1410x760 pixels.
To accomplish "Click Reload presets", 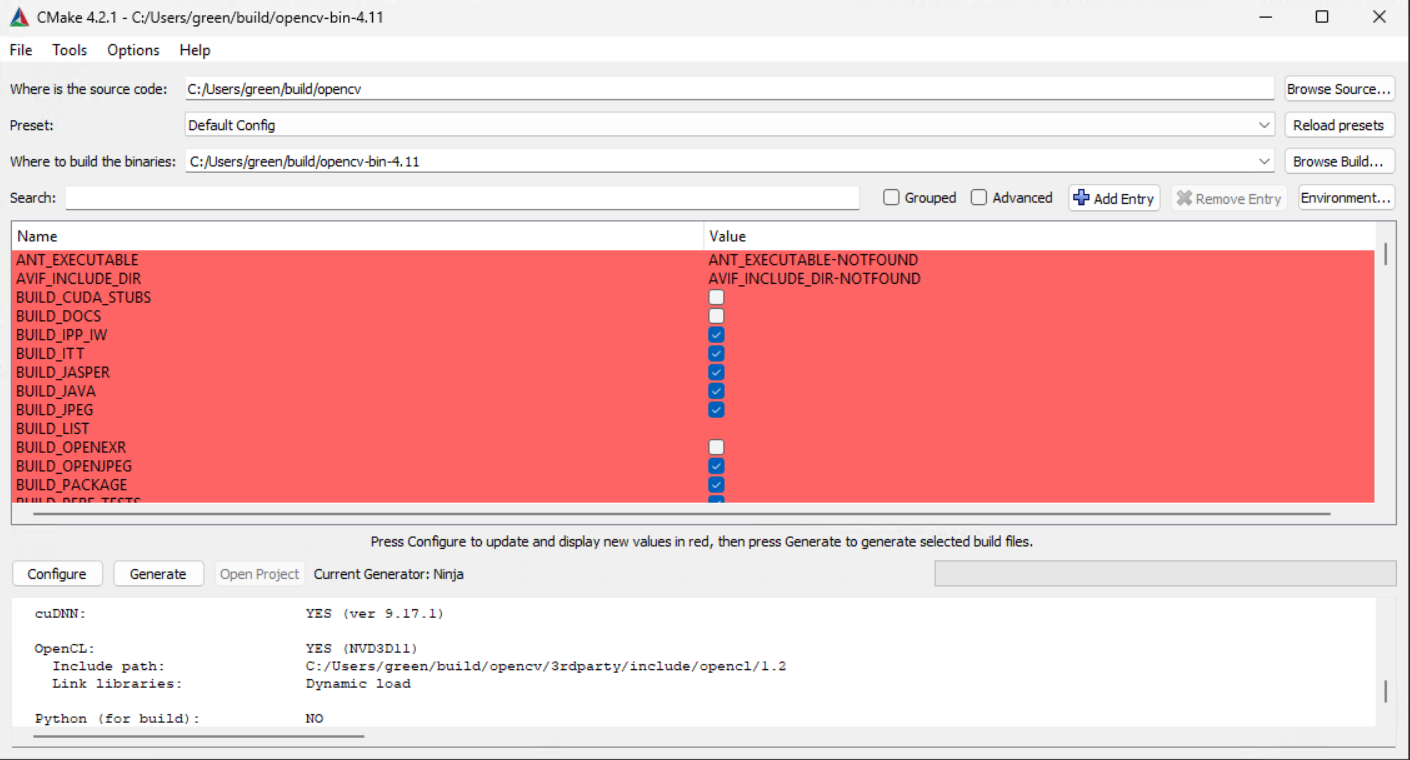I will [x=1339, y=124].
